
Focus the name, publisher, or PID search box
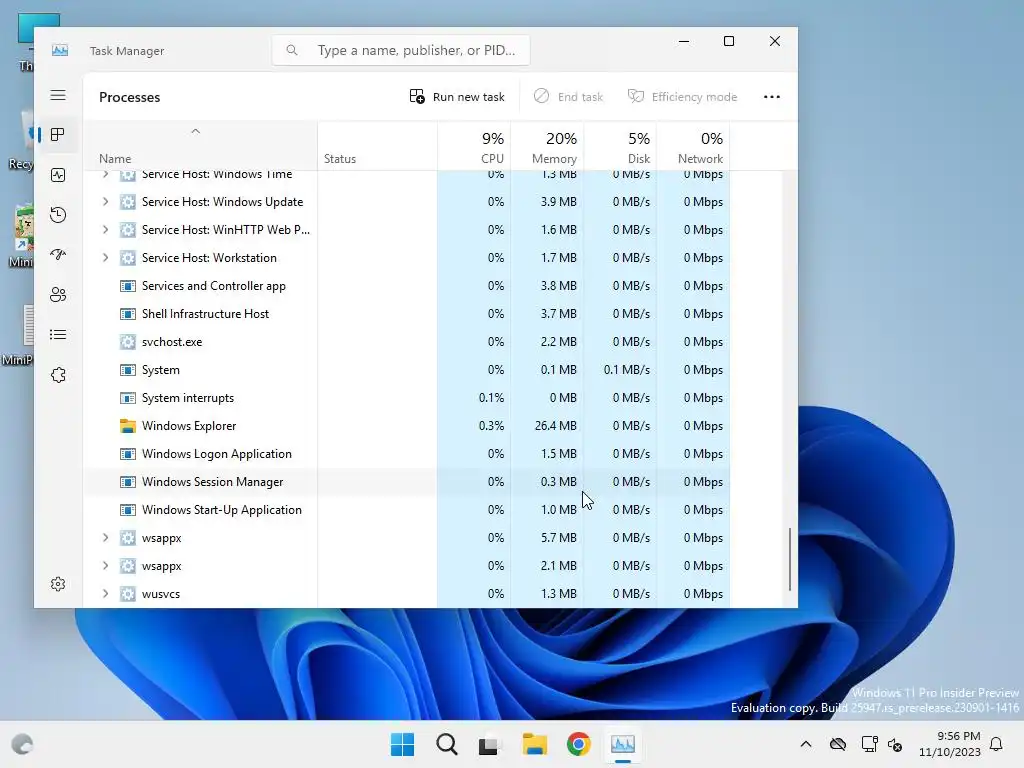click(401, 50)
